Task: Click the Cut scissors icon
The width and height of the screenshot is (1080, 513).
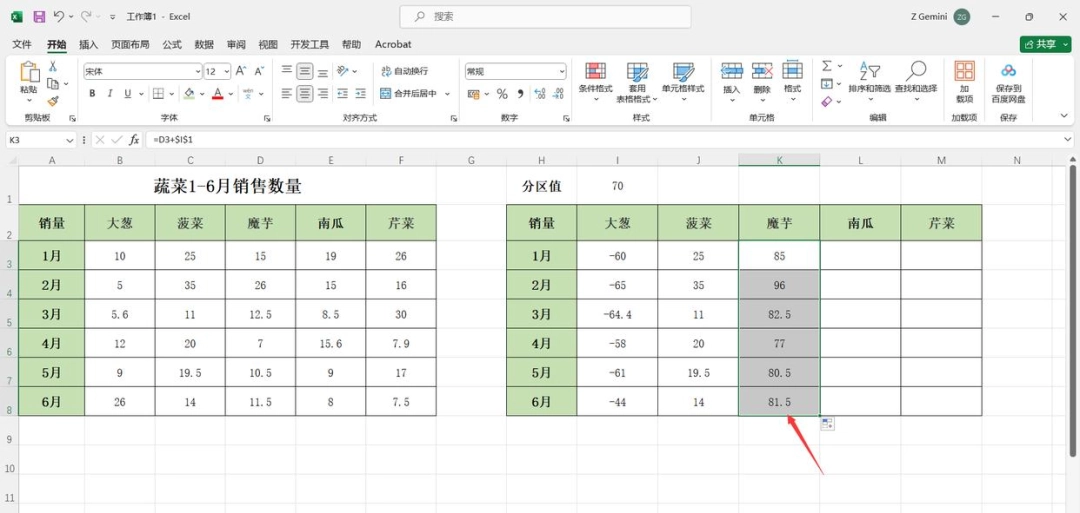Action: 52,67
